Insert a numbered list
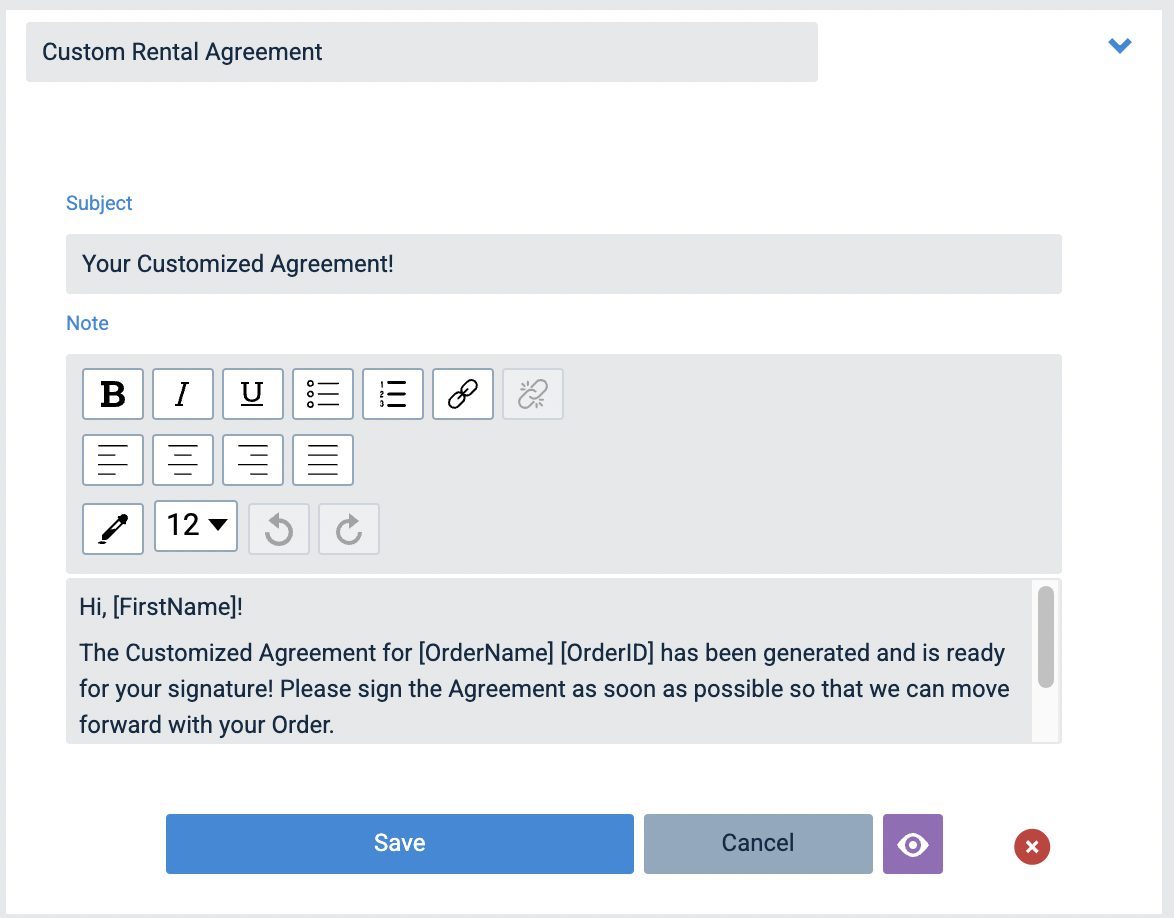 393,394
